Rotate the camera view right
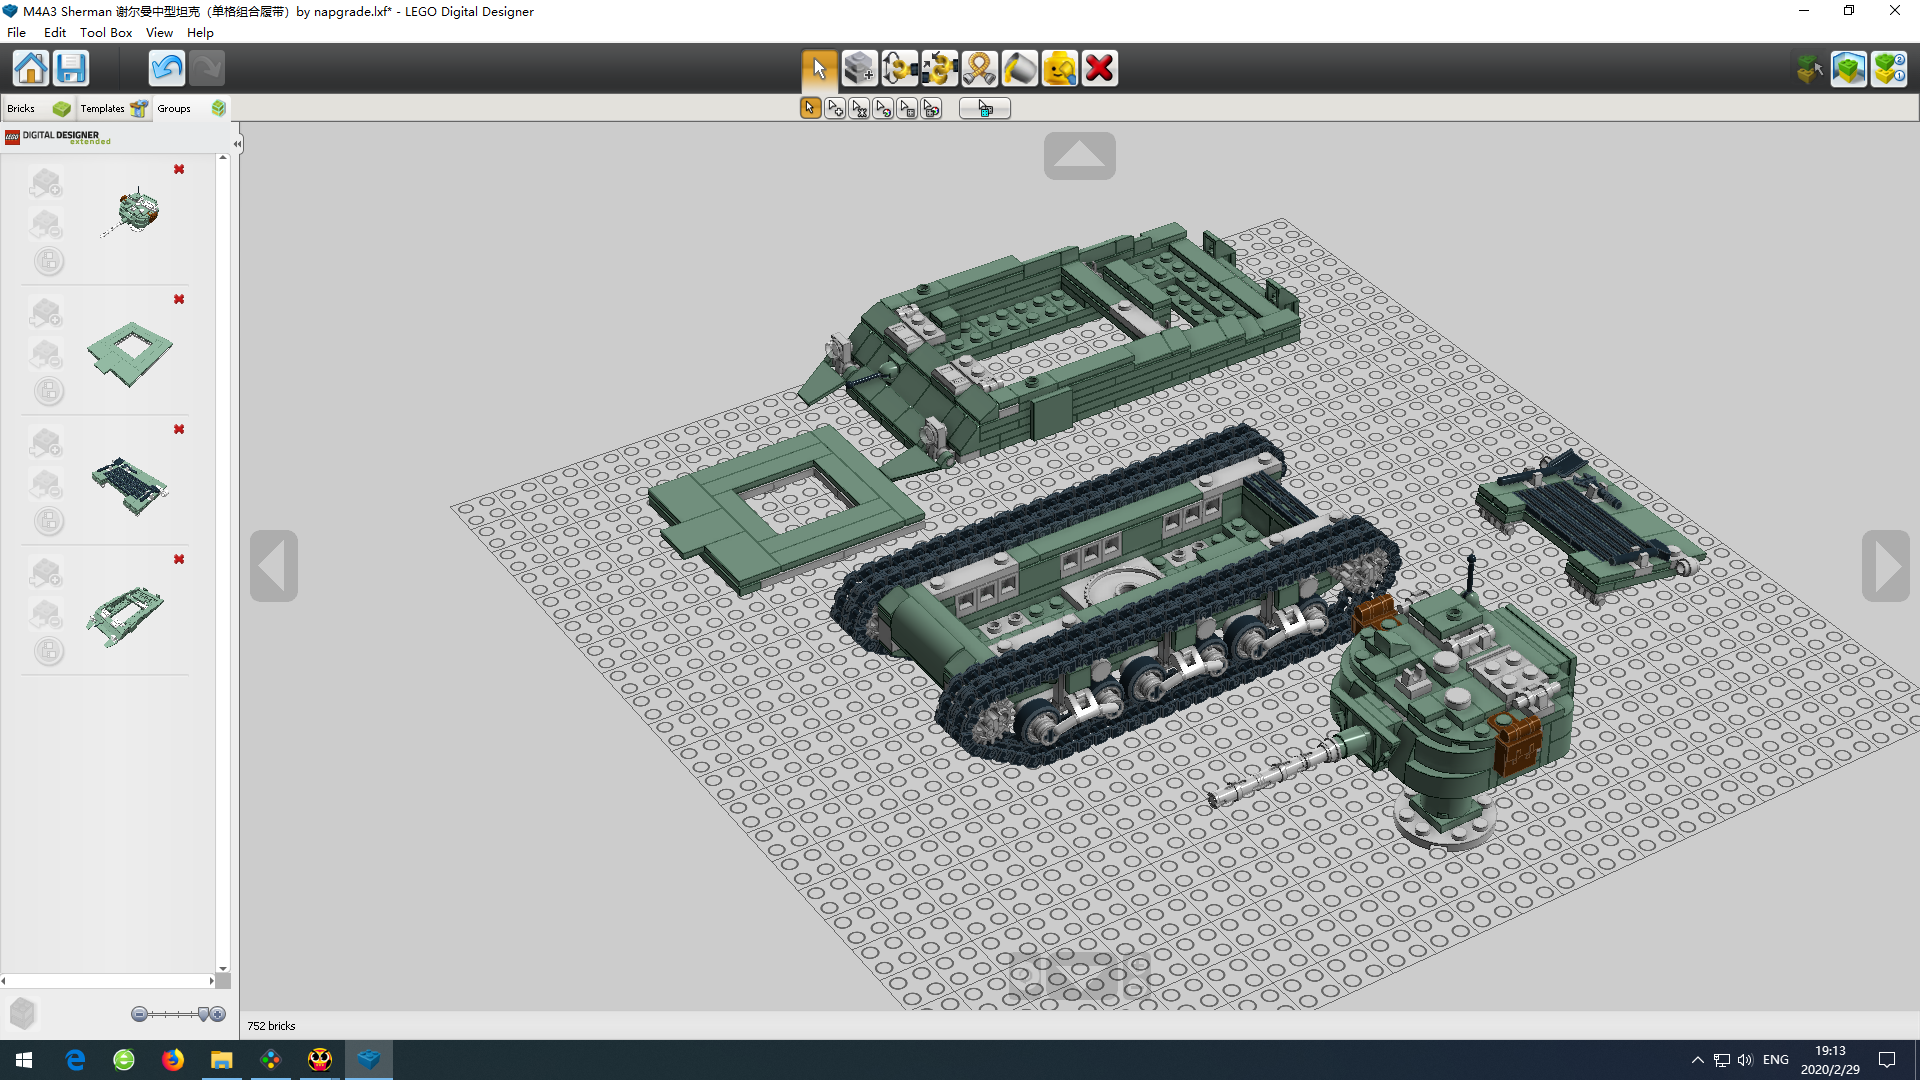Viewport: 1920px width, 1080px height. coord(1886,566)
